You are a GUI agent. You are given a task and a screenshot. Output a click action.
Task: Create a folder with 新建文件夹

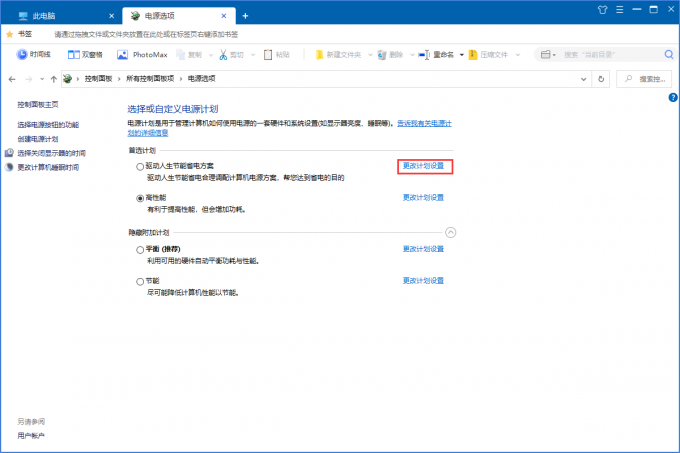(338, 55)
